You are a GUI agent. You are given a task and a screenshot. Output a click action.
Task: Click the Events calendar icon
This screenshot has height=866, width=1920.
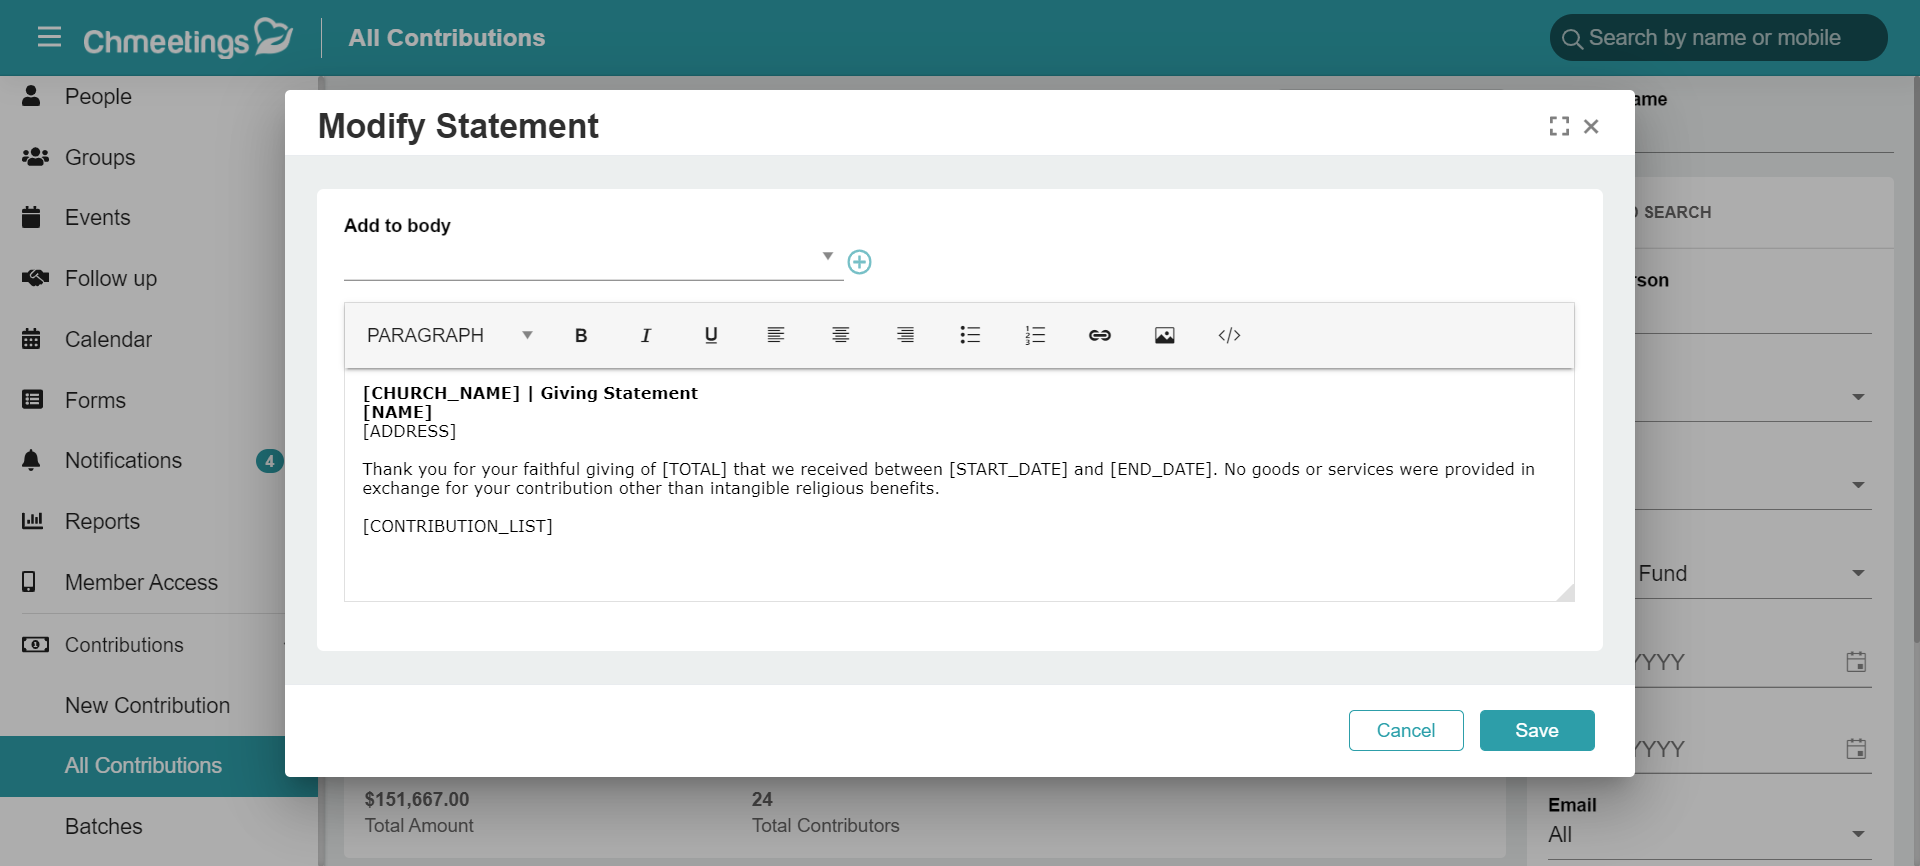(x=31, y=217)
